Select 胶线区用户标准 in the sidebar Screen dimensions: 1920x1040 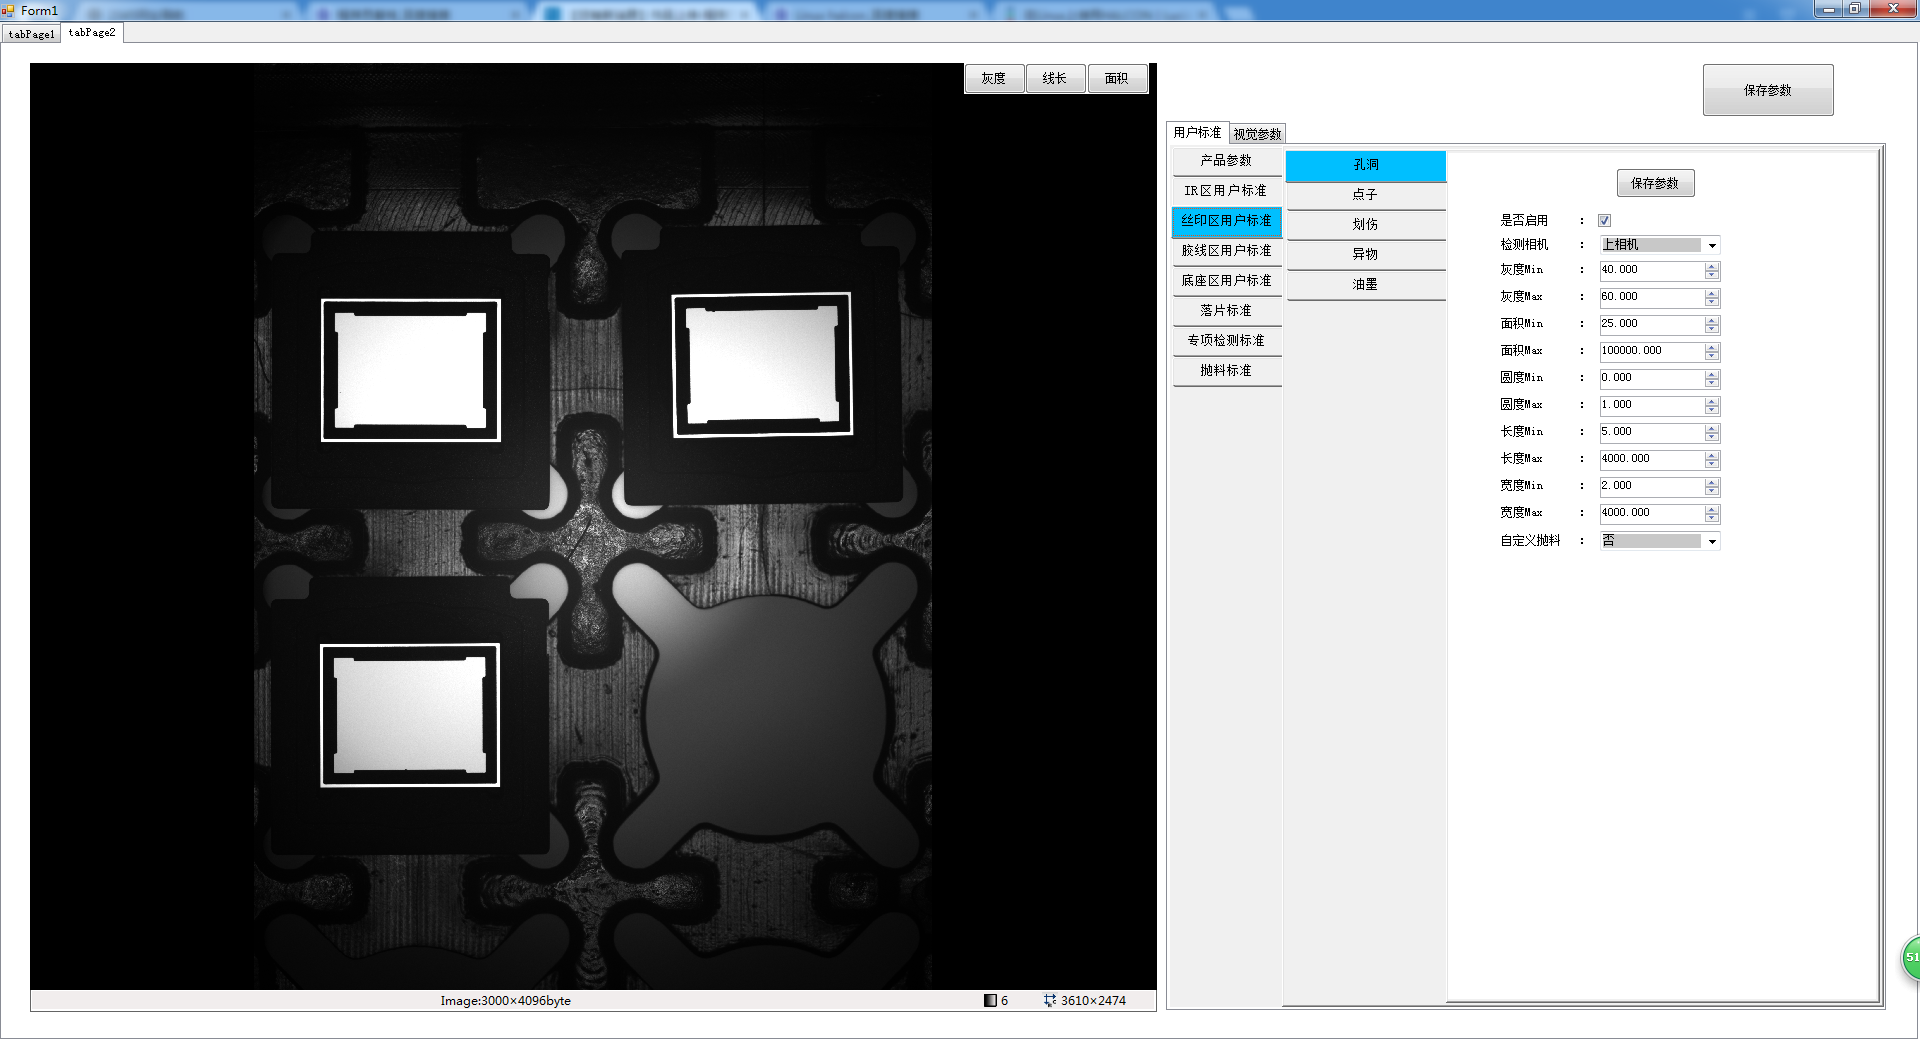[1226, 251]
